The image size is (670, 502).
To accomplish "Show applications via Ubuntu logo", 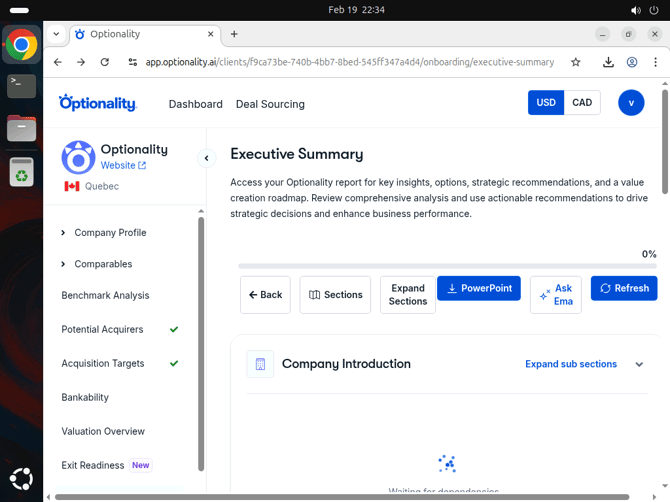I will click(x=21, y=479).
